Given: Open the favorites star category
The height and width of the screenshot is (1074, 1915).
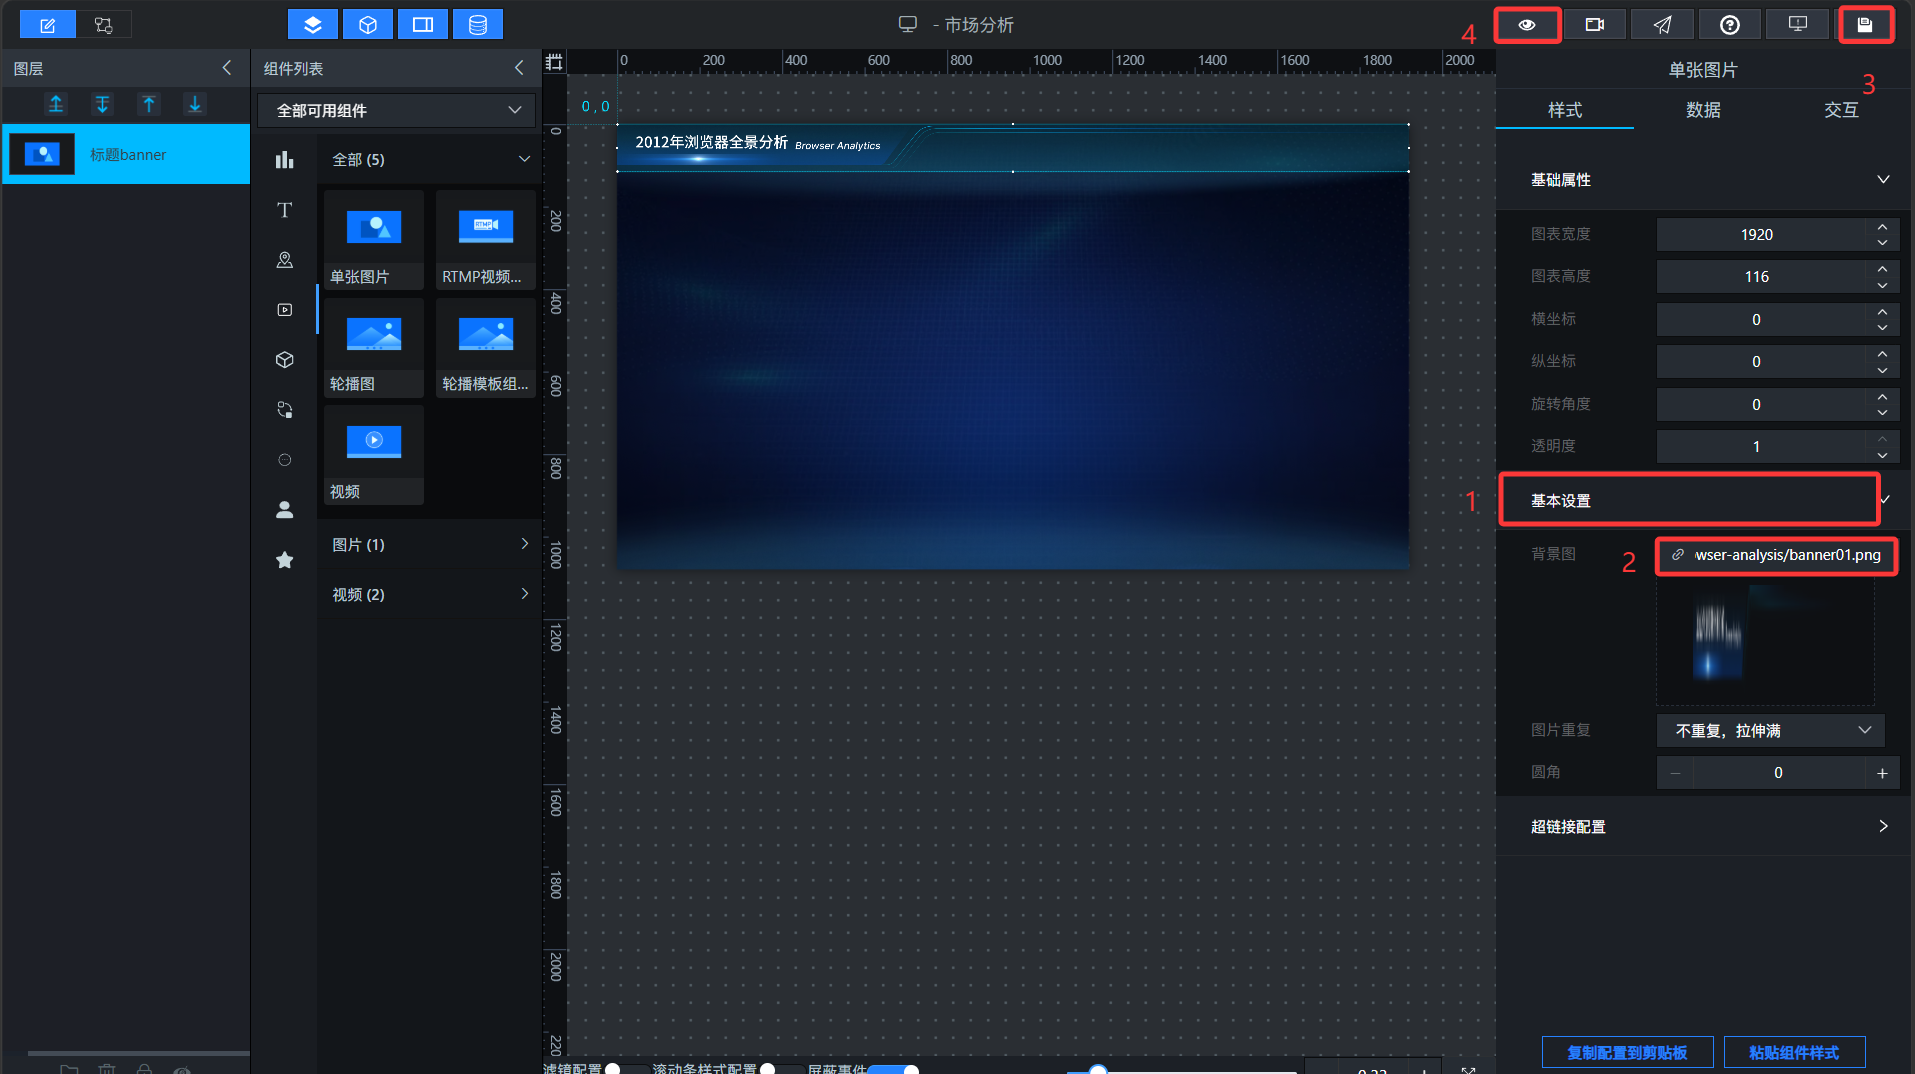Looking at the screenshot, I should [285, 560].
